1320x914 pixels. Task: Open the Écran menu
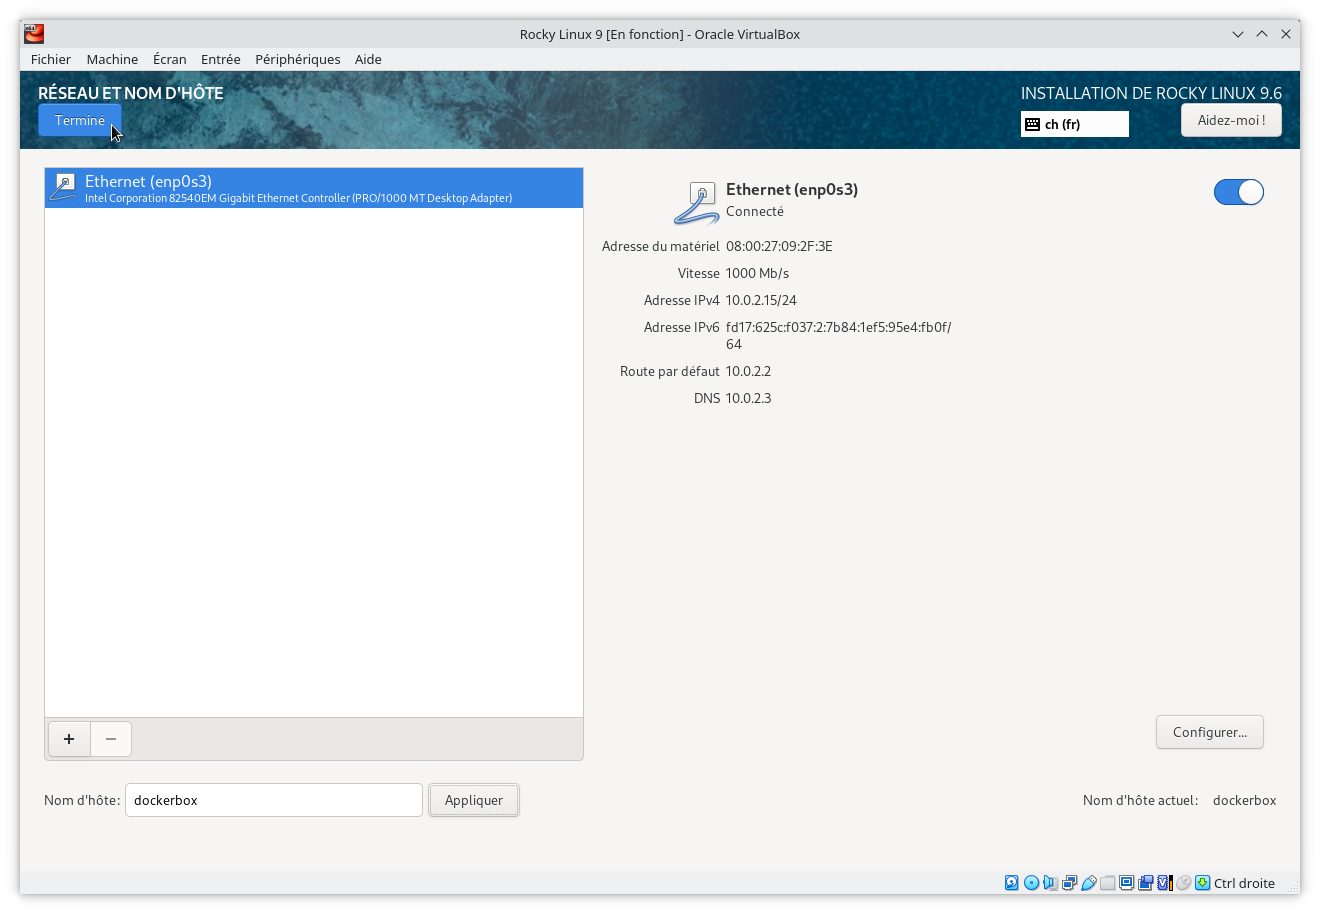pyautogui.click(x=169, y=59)
